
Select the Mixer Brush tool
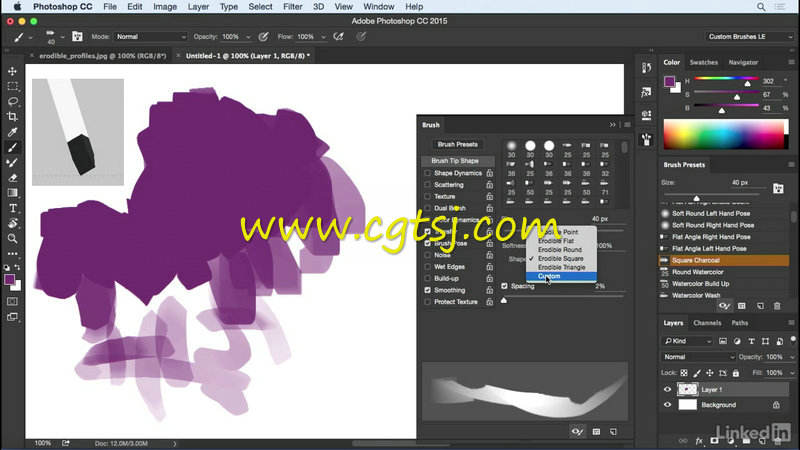pos(12,163)
